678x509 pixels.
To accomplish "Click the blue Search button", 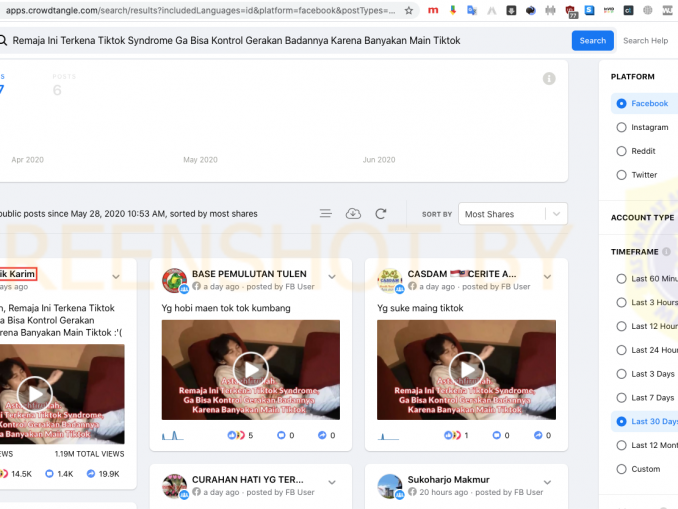I will pyautogui.click(x=592, y=41).
